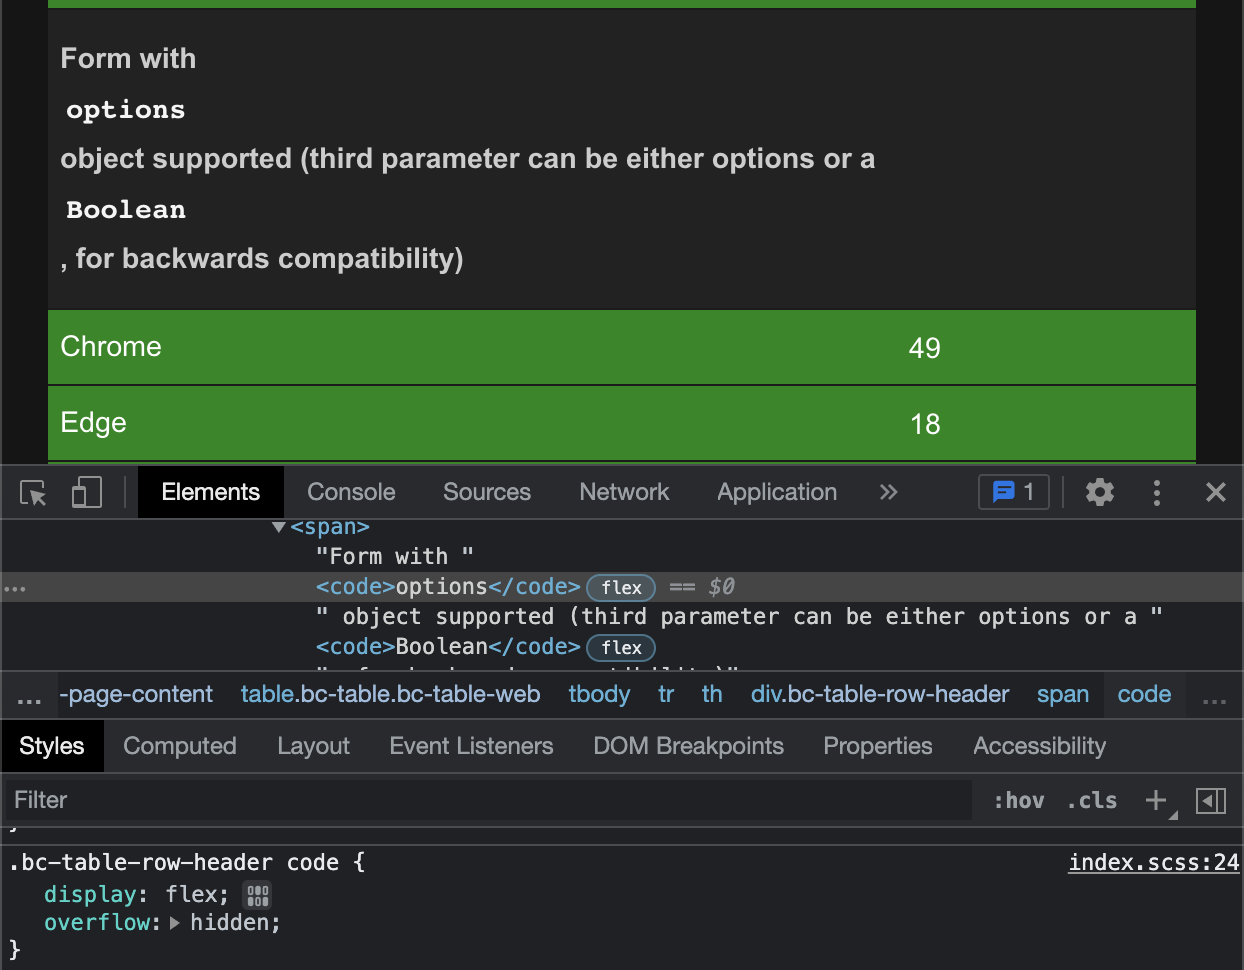Collapse the span node triangle
The width and height of the screenshot is (1244, 970).
point(279,527)
